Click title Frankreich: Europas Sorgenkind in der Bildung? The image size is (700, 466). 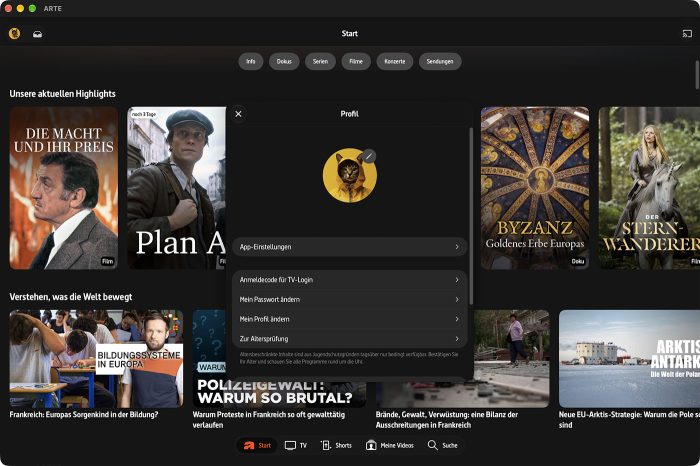(x=84, y=415)
